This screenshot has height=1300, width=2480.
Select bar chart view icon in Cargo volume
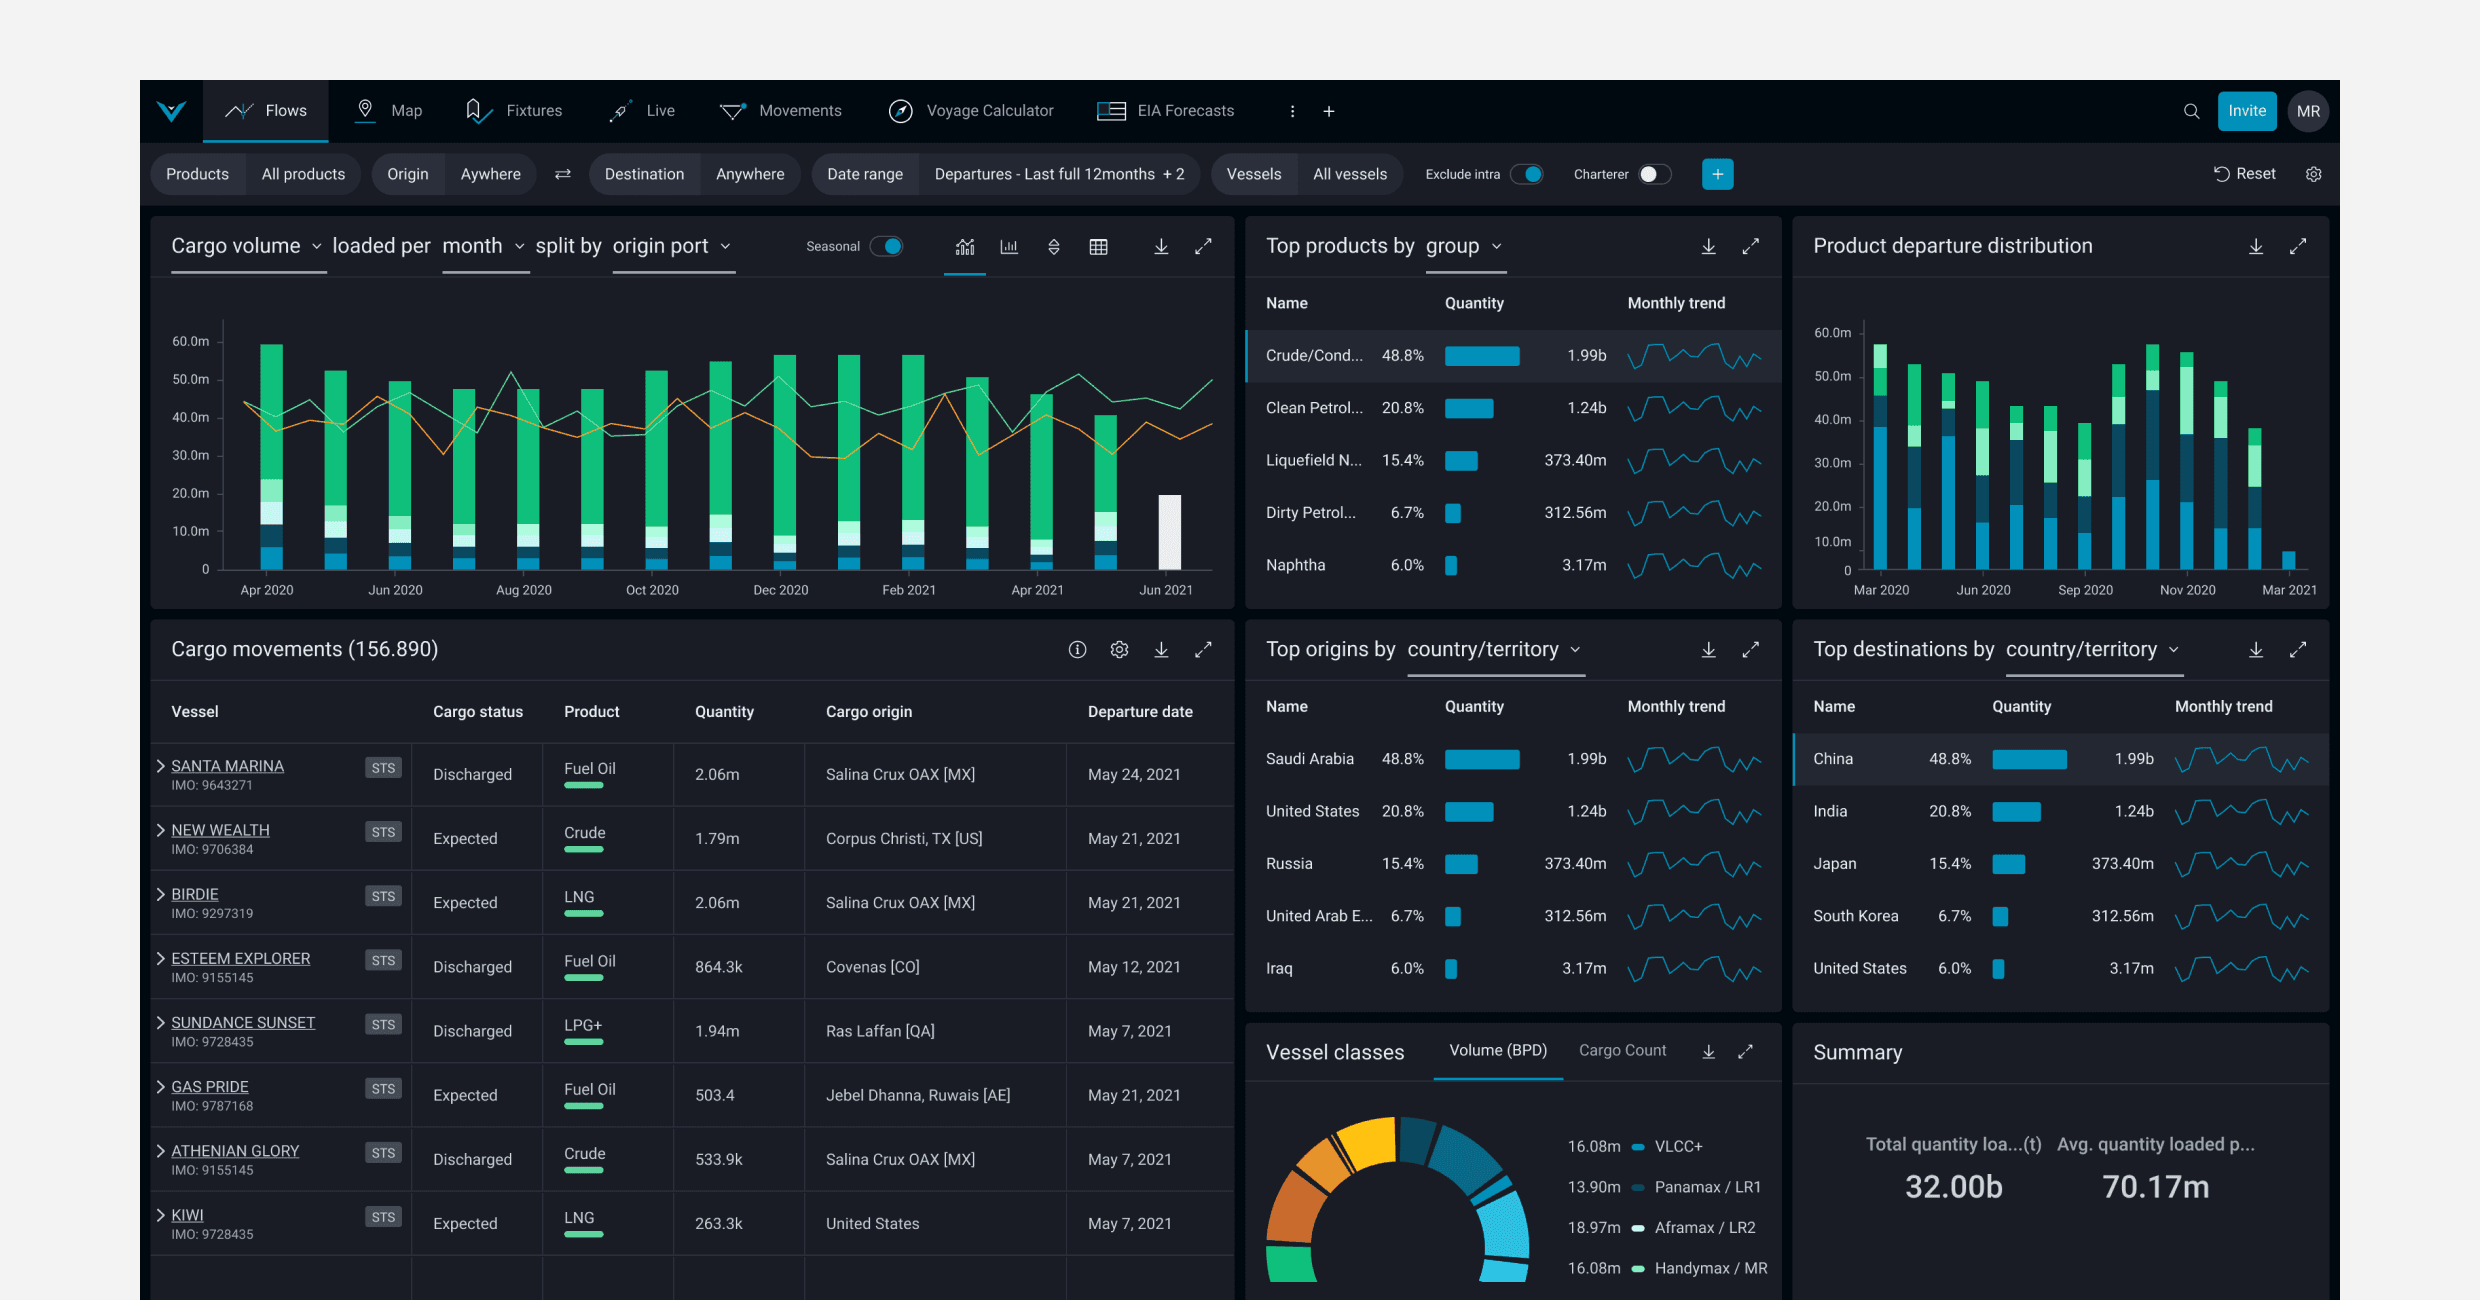[1009, 247]
